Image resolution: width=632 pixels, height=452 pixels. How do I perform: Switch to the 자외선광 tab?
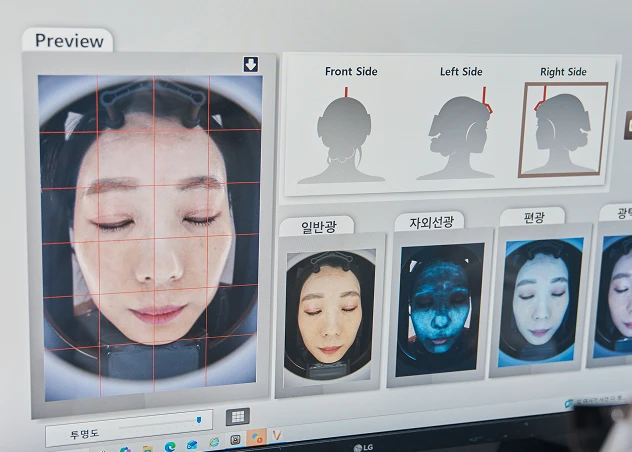430,222
